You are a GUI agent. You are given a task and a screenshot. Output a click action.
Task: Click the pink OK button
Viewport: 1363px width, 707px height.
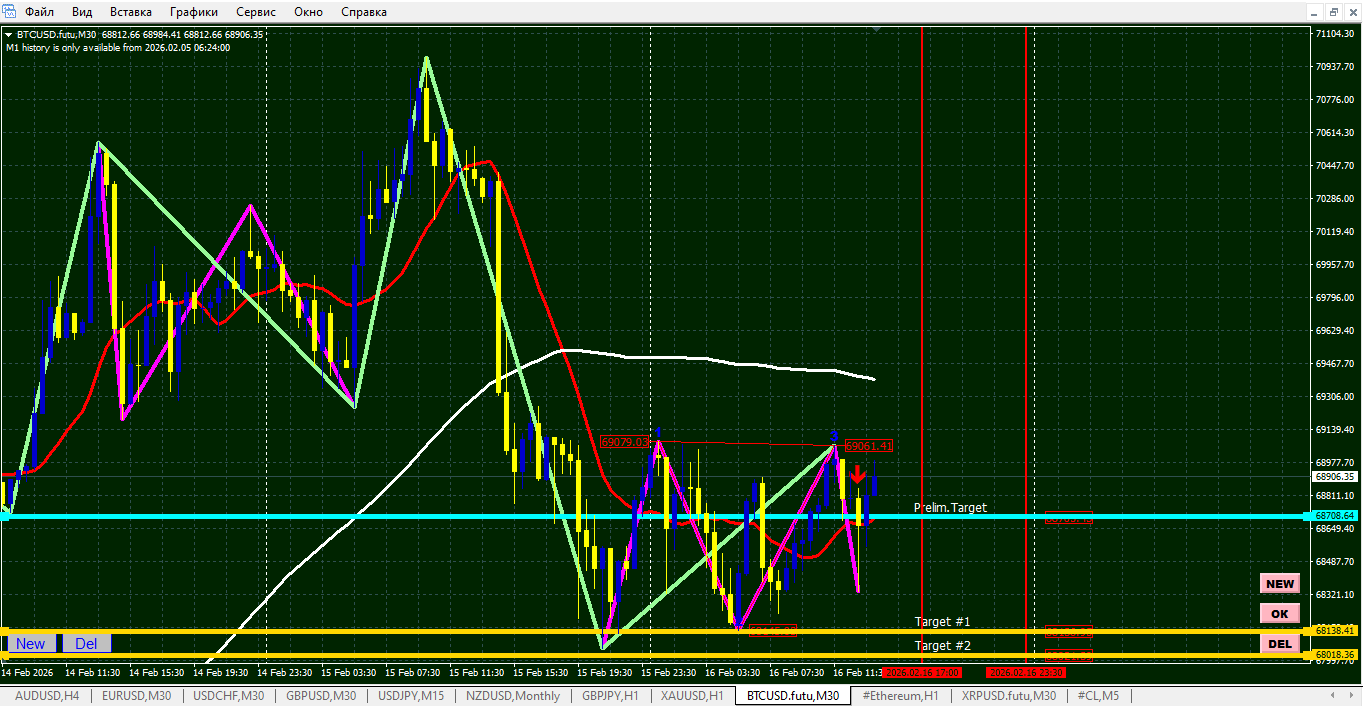tap(1280, 614)
